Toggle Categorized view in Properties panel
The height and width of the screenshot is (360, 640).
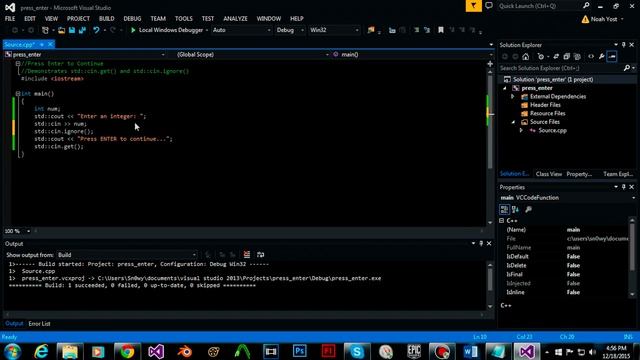(x=504, y=209)
